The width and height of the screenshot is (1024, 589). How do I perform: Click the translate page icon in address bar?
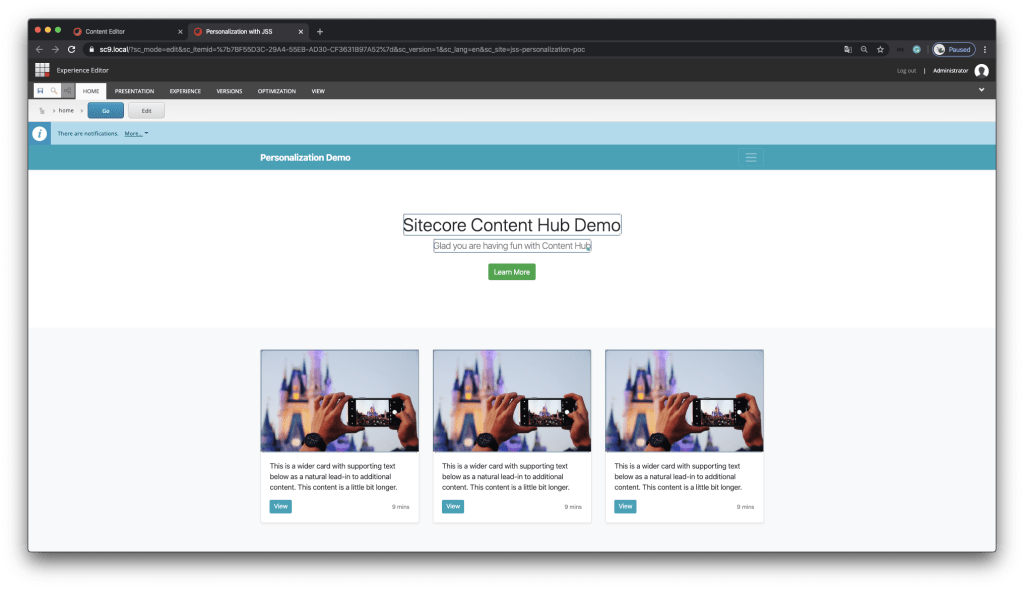[847, 49]
